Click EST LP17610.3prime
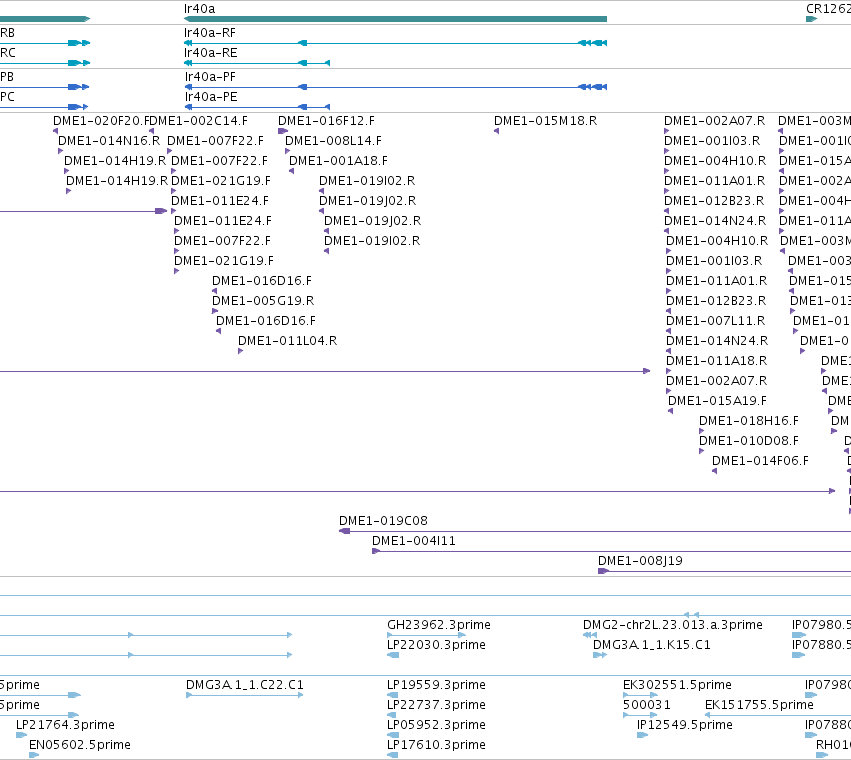The width and height of the screenshot is (851, 760). click(x=436, y=745)
